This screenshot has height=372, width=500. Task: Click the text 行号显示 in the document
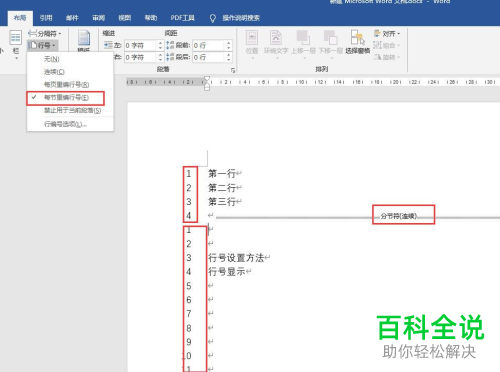tap(227, 272)
